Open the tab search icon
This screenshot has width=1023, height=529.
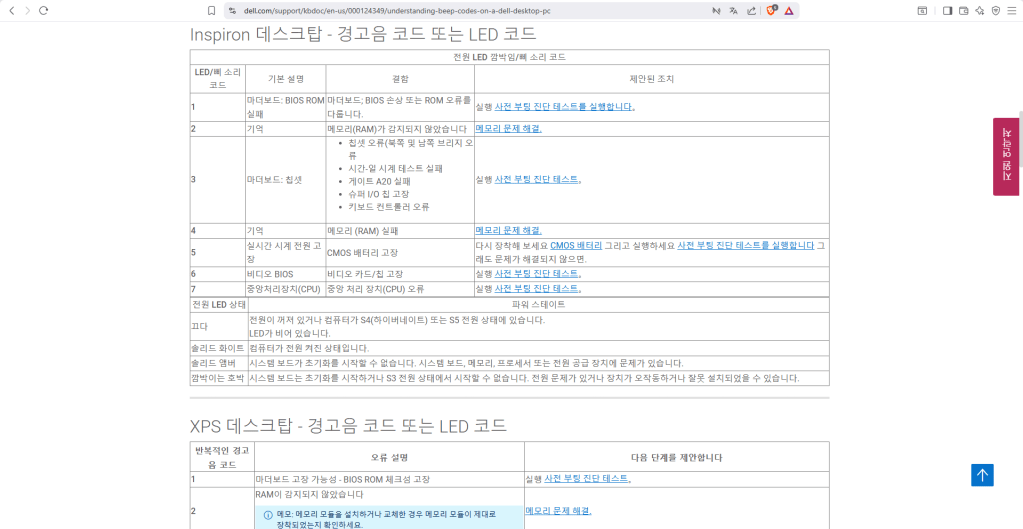[923, 10]
